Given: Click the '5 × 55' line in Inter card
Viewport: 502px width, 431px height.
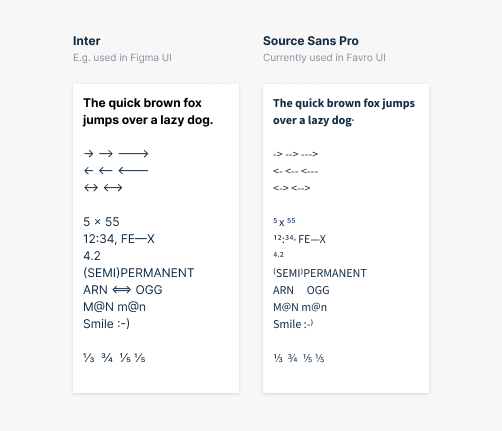Looking at the screenshot, I should pyautogui.click(x=101, y=222).
